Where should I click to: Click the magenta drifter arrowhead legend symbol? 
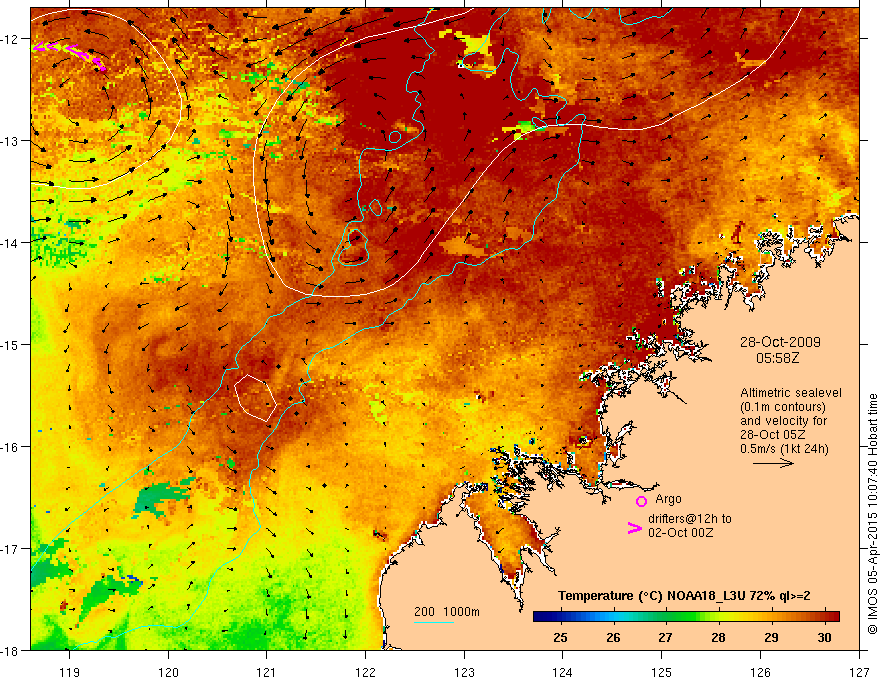(x=634, y=528)
